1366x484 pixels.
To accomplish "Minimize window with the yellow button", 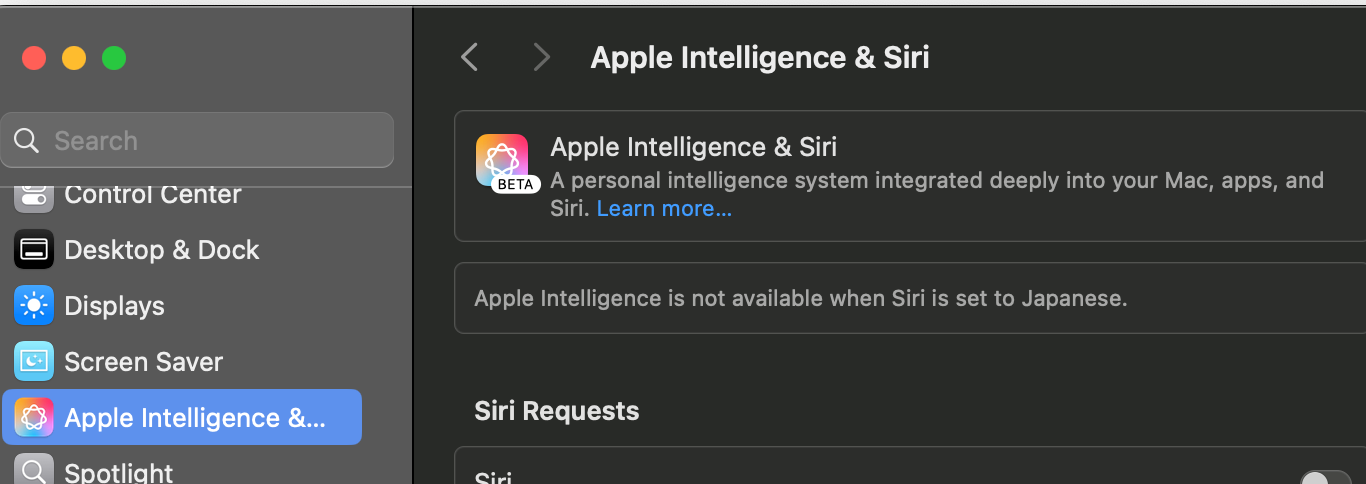I will [x=74, y=58].
